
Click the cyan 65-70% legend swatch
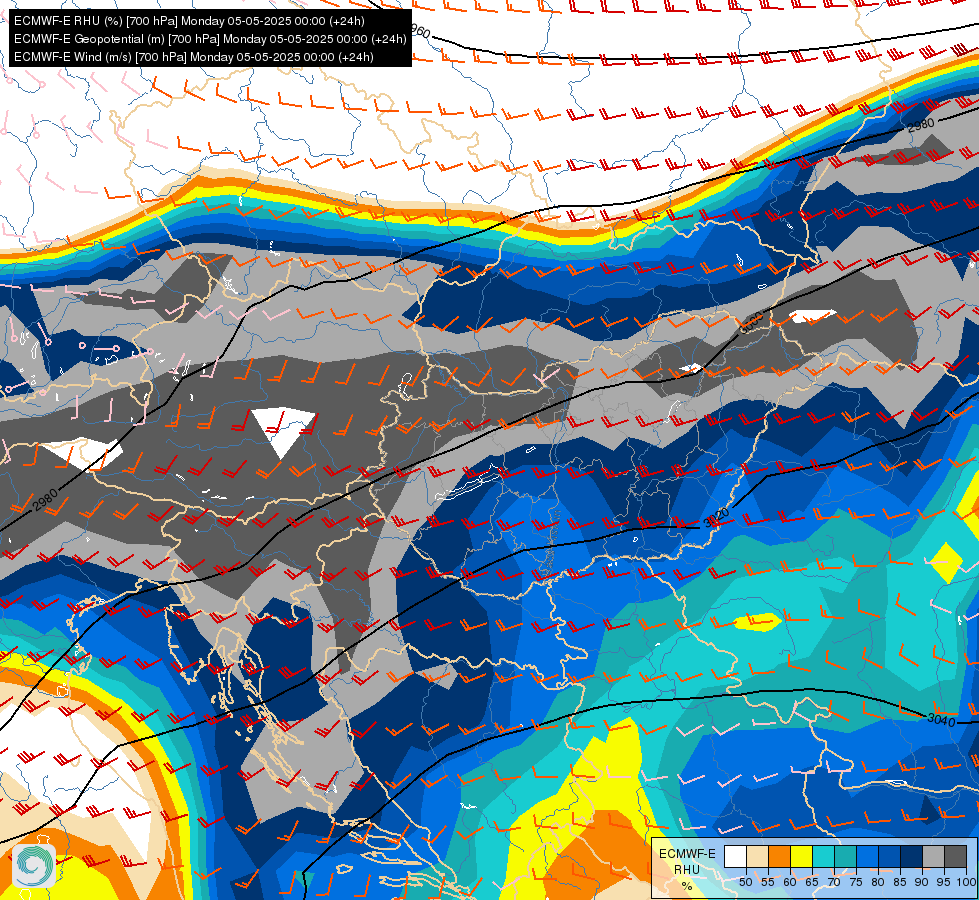[824, 856]
